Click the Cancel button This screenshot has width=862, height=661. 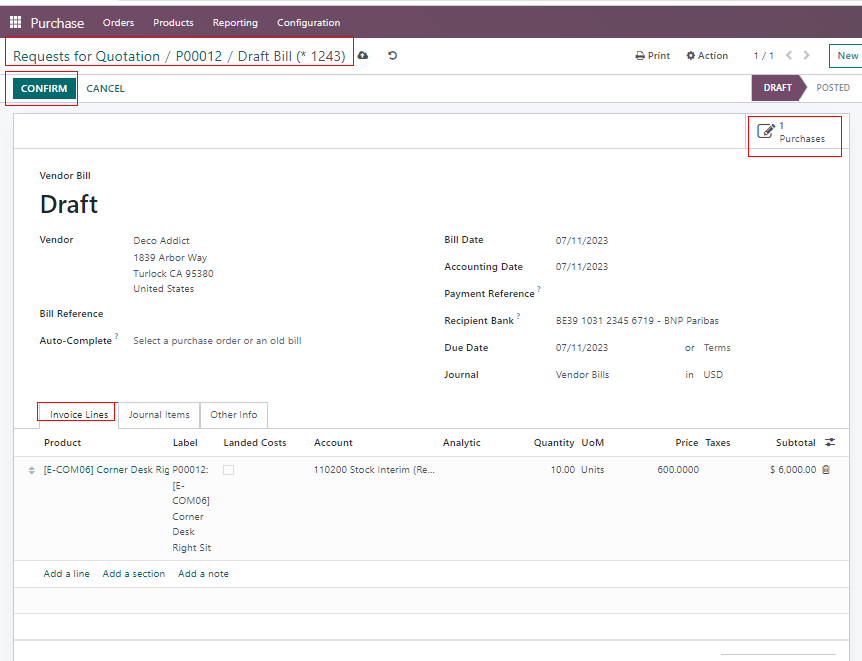[x=105, y=89]
